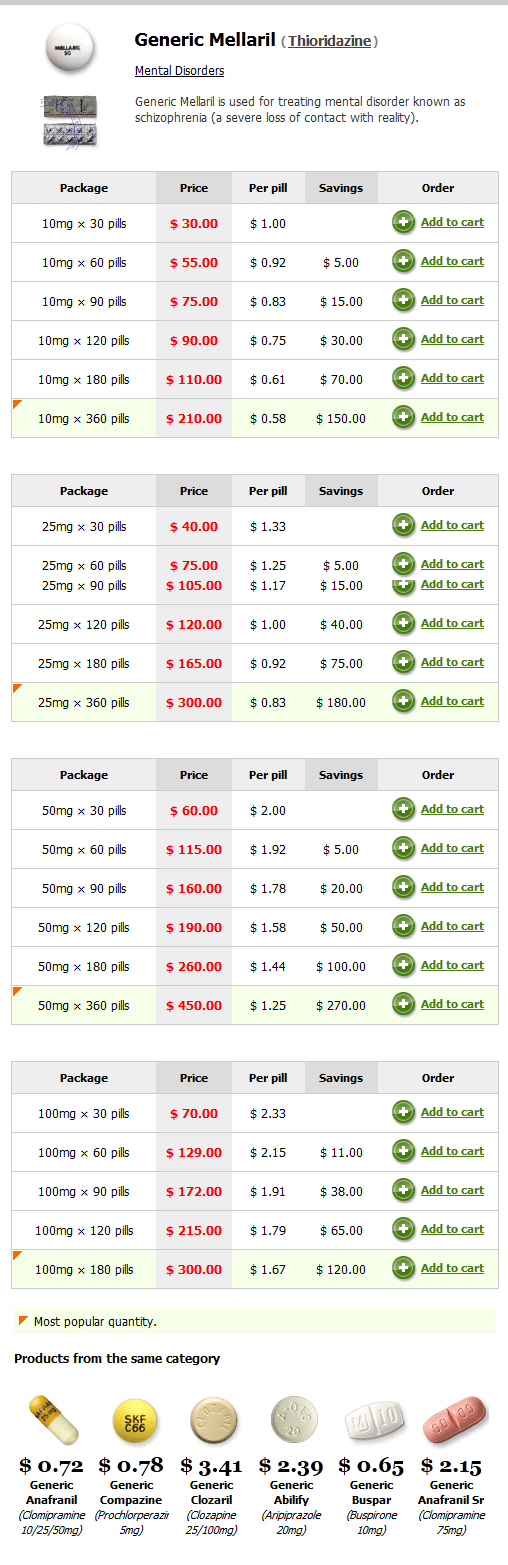Click green plus icon for 10mg × 30 pills
This screenshot has width=508, height=1565.
click(404, 223)
